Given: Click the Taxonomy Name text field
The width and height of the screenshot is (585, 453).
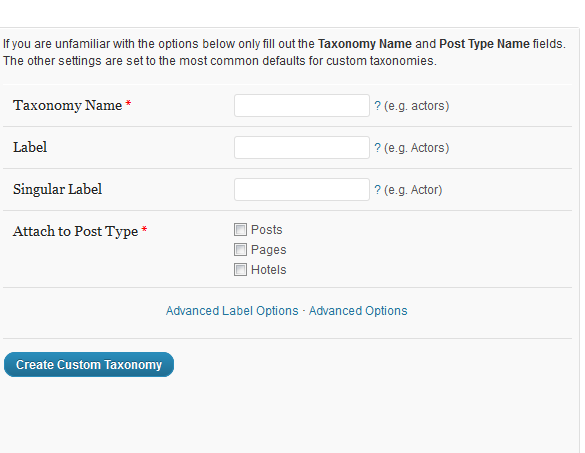Looking at the screenshot, I should pyautogui.click(x=302, y=106).
